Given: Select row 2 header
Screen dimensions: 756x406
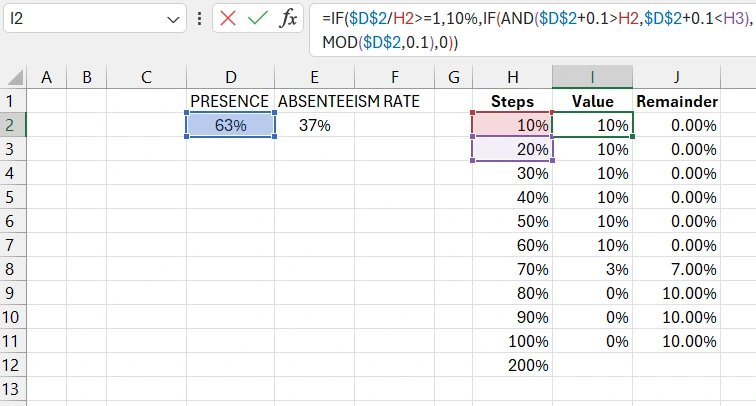Looking at the screenshot, I should pos(13,125).
